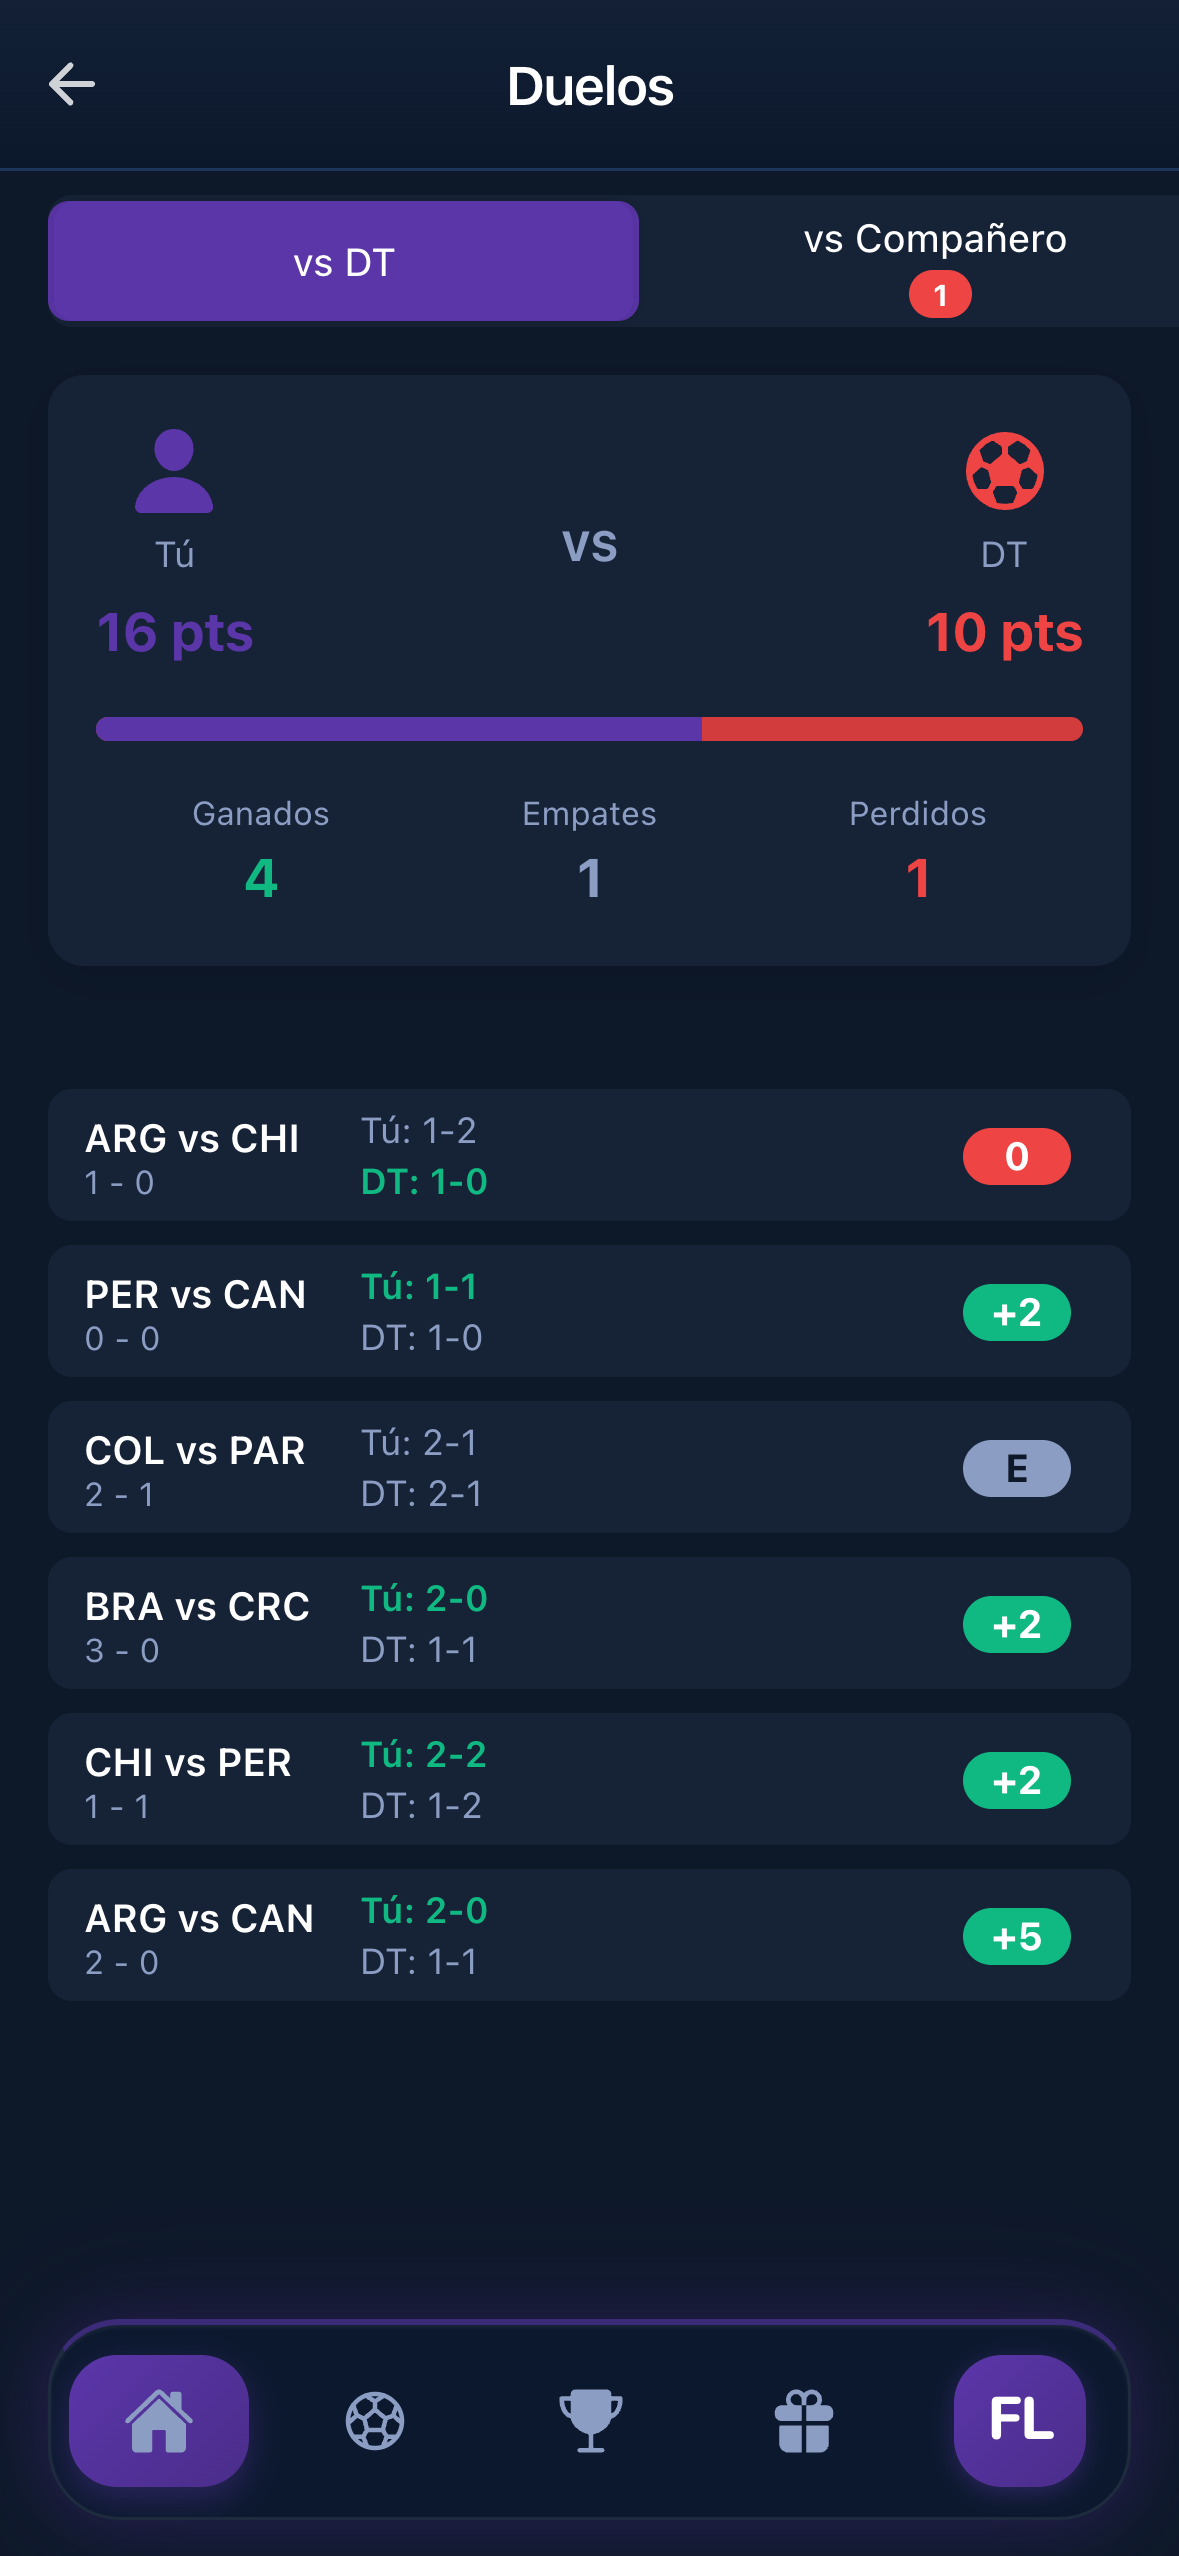Open the gift rewards icon

804,2420
